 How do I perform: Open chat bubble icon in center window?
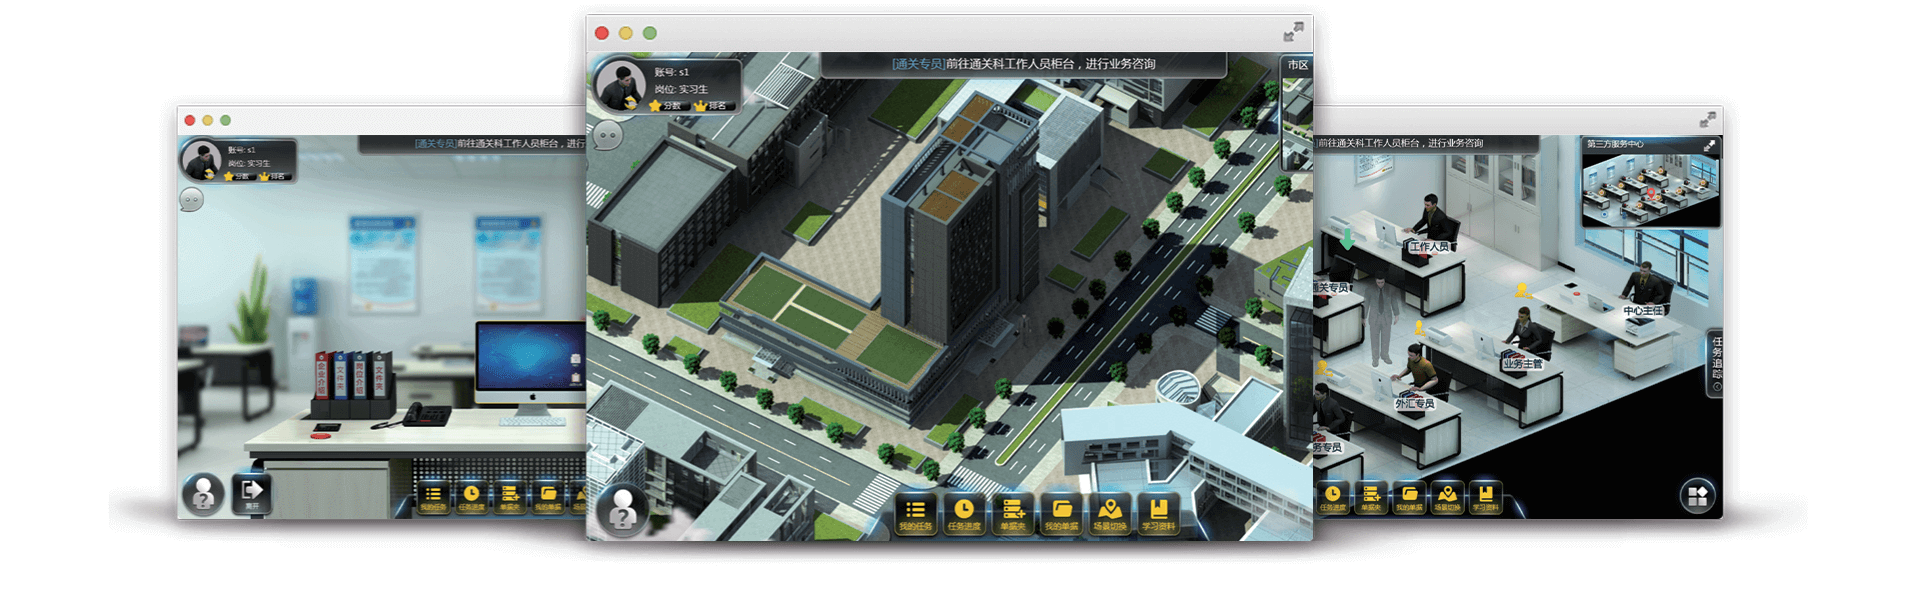[607, 135]
